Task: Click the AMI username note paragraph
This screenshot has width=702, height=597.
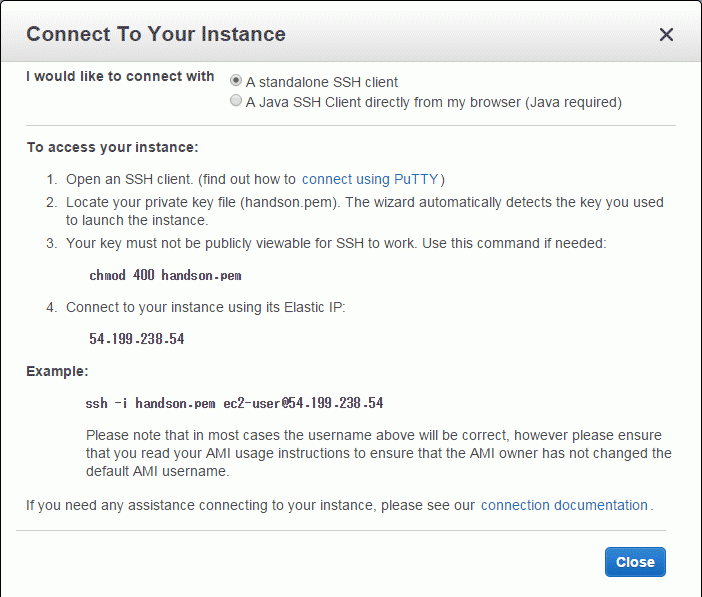Action: [x=378, y=453]
